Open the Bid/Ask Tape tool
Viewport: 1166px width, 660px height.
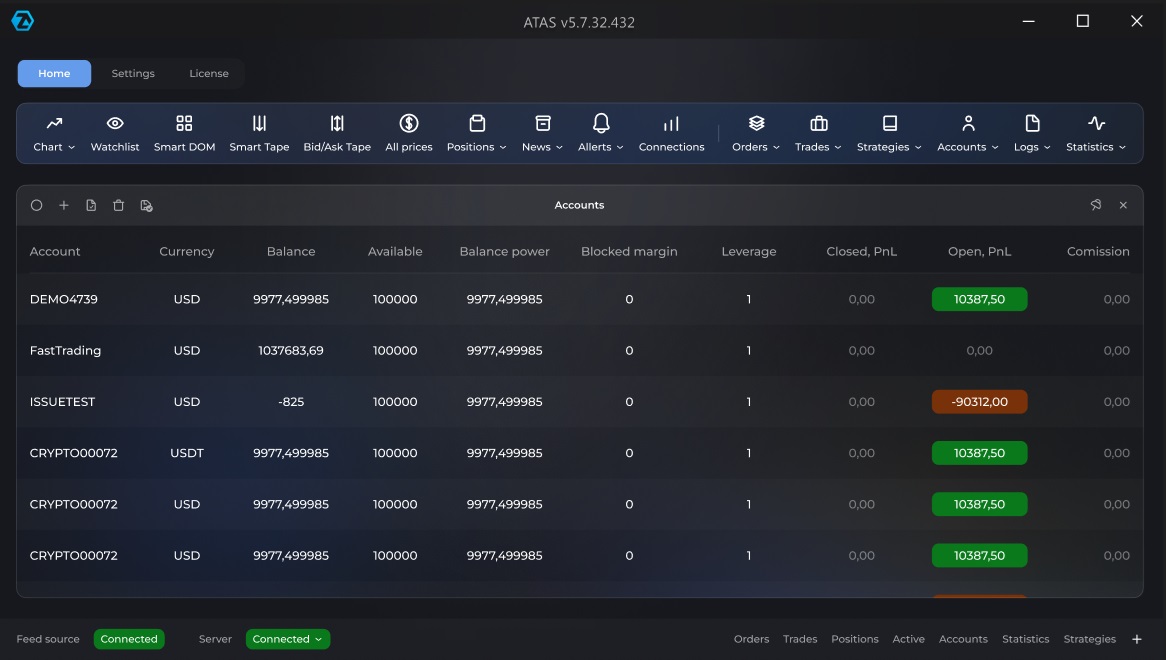(x=337, y=133)
